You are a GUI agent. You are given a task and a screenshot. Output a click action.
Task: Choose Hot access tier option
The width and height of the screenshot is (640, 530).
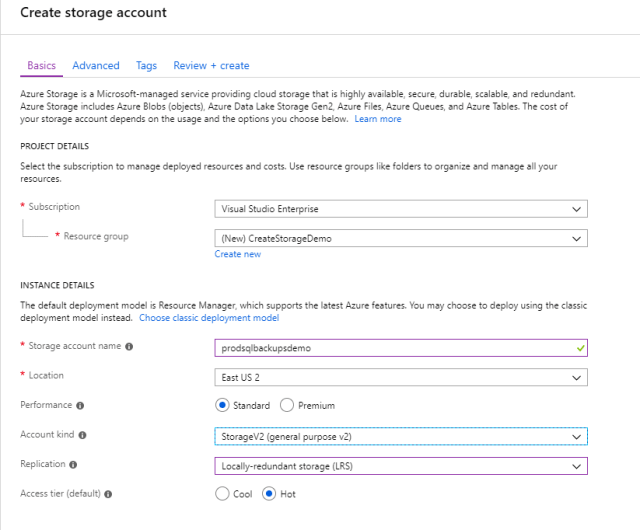pos(269,494)
